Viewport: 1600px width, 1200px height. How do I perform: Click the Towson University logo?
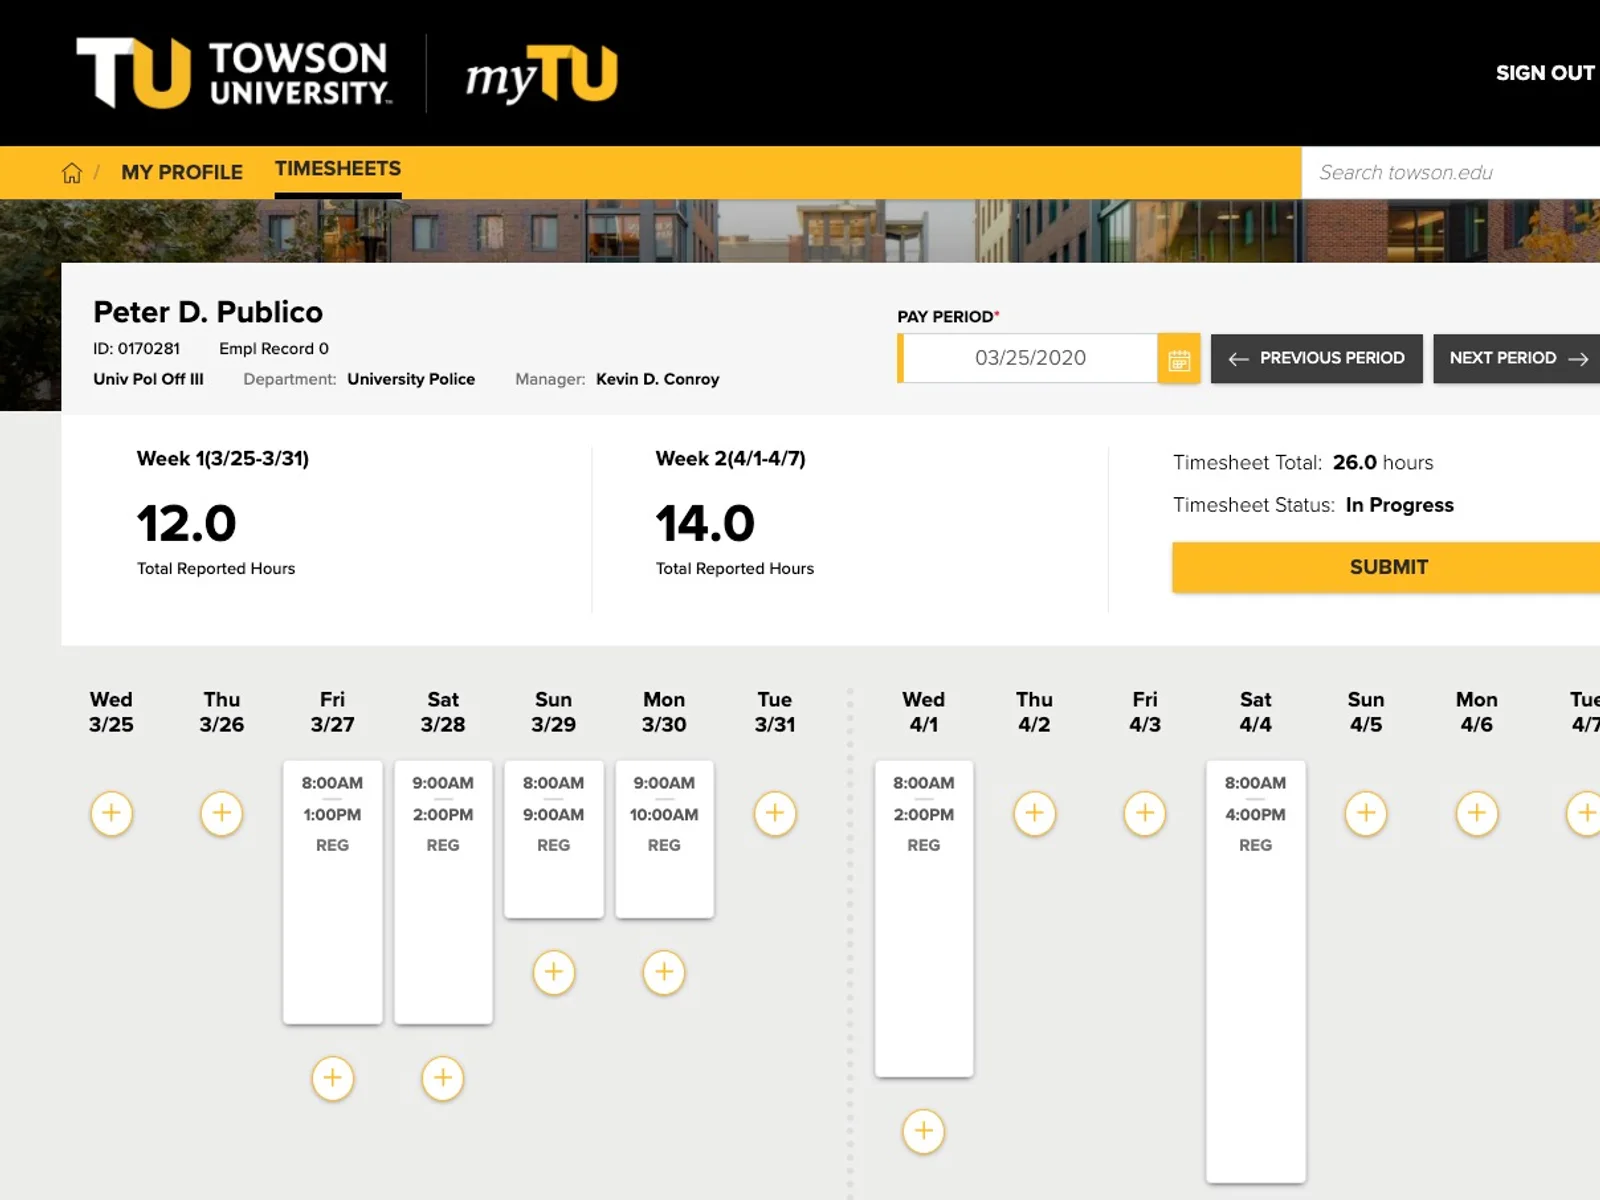pyautogui.click(x=234, y=73)
